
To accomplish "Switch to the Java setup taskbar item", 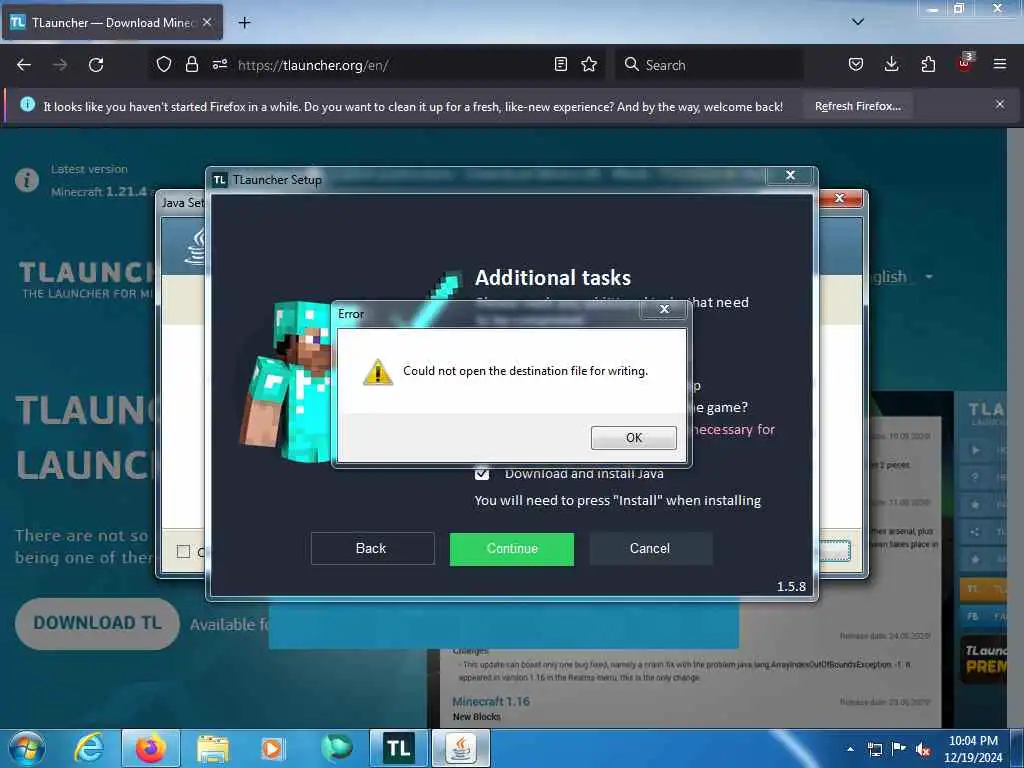I will tap(461, 748).
